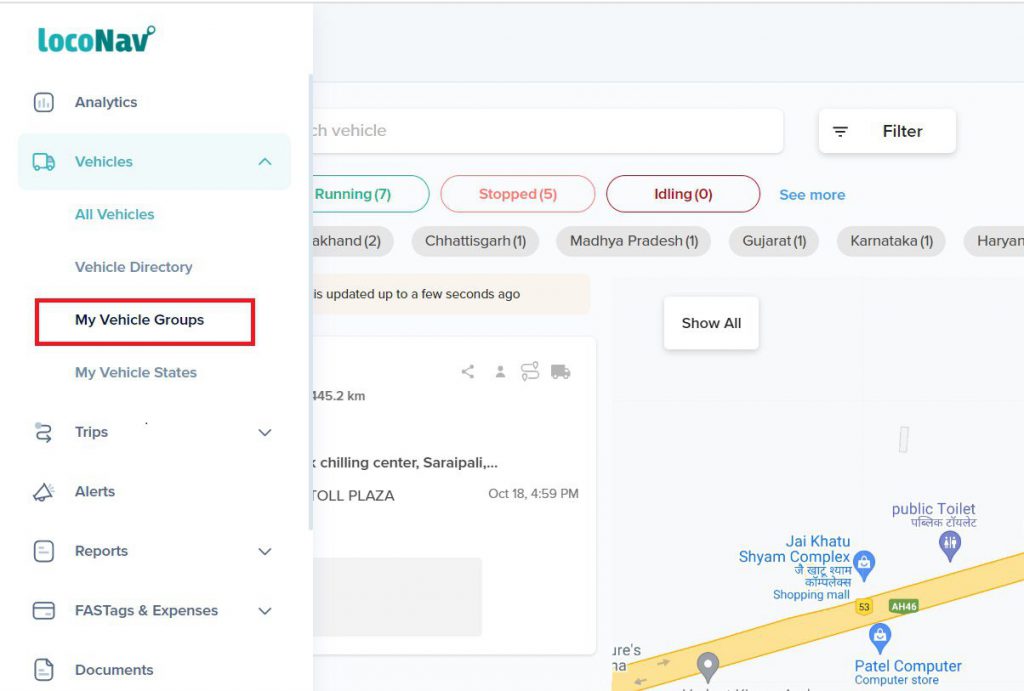Expand the Reports menu chevron

pyautogui.click(x=265, y=552)
